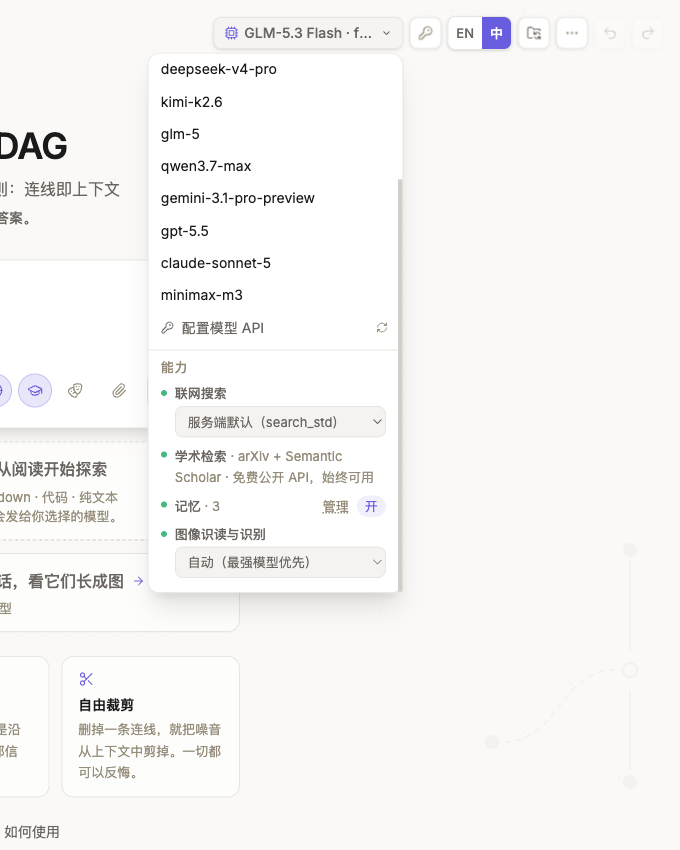Viewport: 680px width, 850px height.
Task: Select gemini-3.1-pro-preview model
Action: (273, 198)
